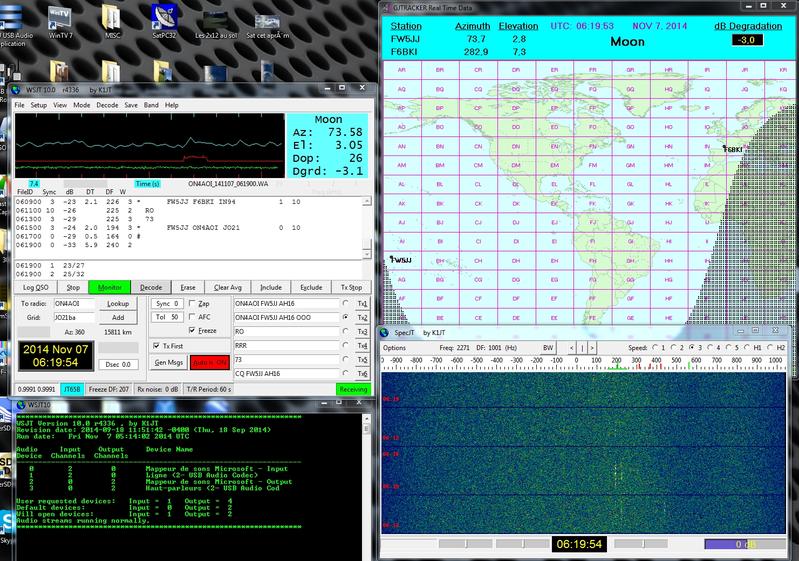
Task: Click SpecJT window title icon
Action: pyautogui.click(x=385, y=333)
